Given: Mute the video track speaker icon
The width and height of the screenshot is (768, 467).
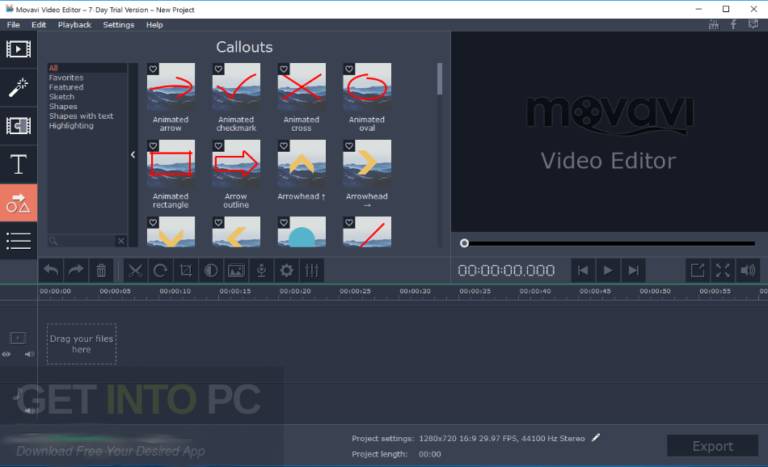Looking at the screenshot, I should [x=29, y=354].
